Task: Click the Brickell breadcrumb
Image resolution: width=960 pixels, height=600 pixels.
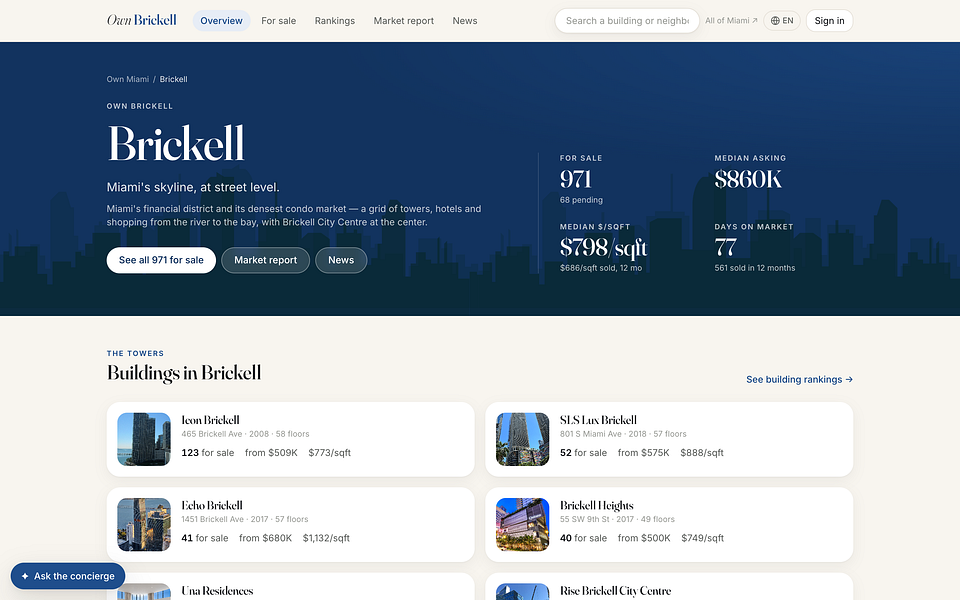Action: 173,80
